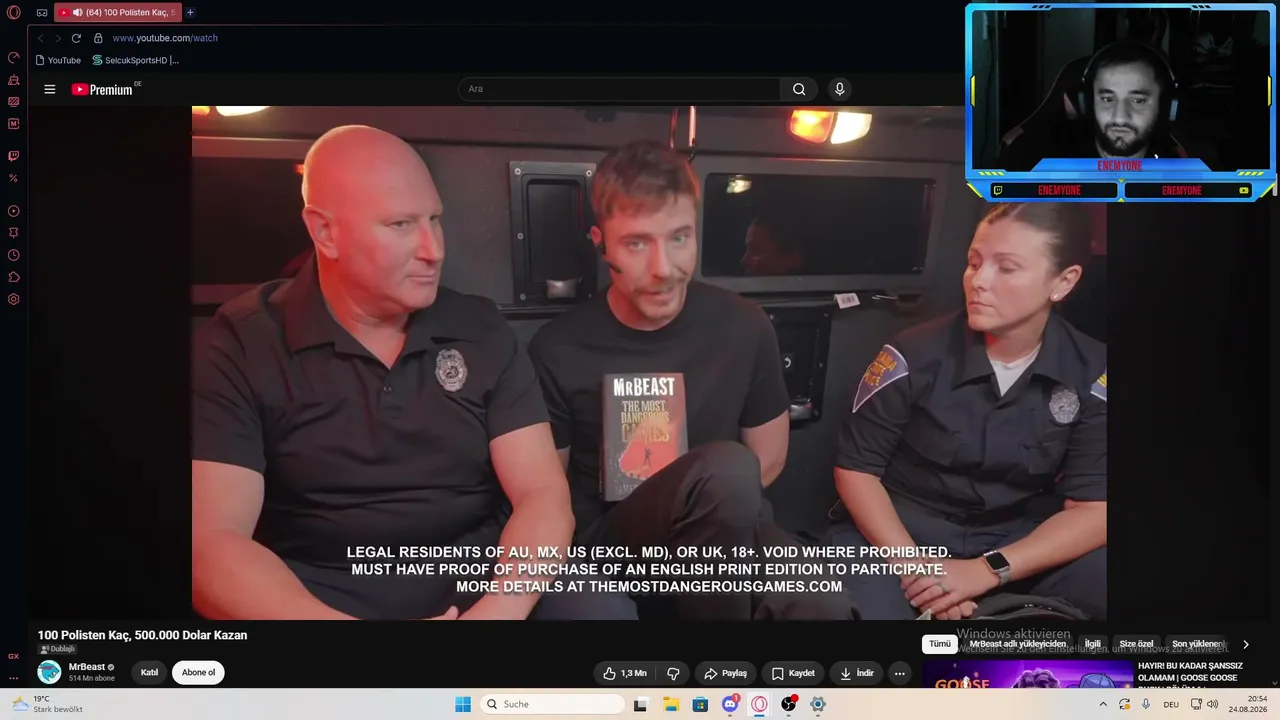Open File Explorer from the taskbar
Screen dimensions: 1280x720
tap(670, 704)
